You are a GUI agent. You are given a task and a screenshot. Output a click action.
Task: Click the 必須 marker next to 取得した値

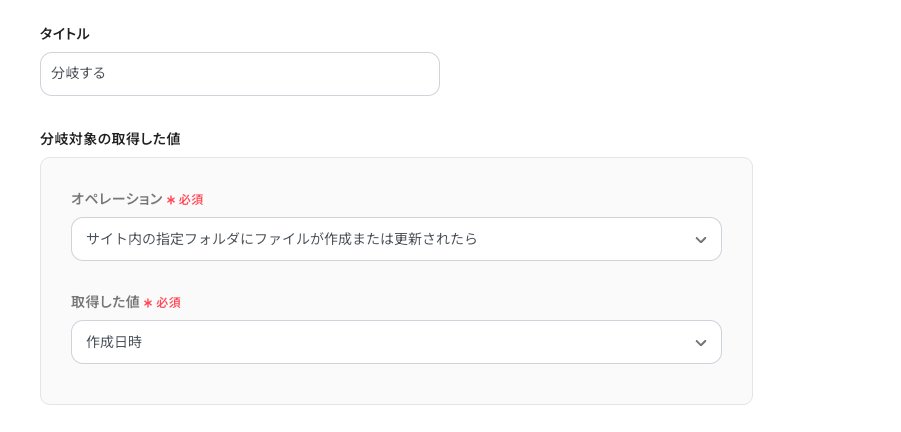click(x=168, y=303)
